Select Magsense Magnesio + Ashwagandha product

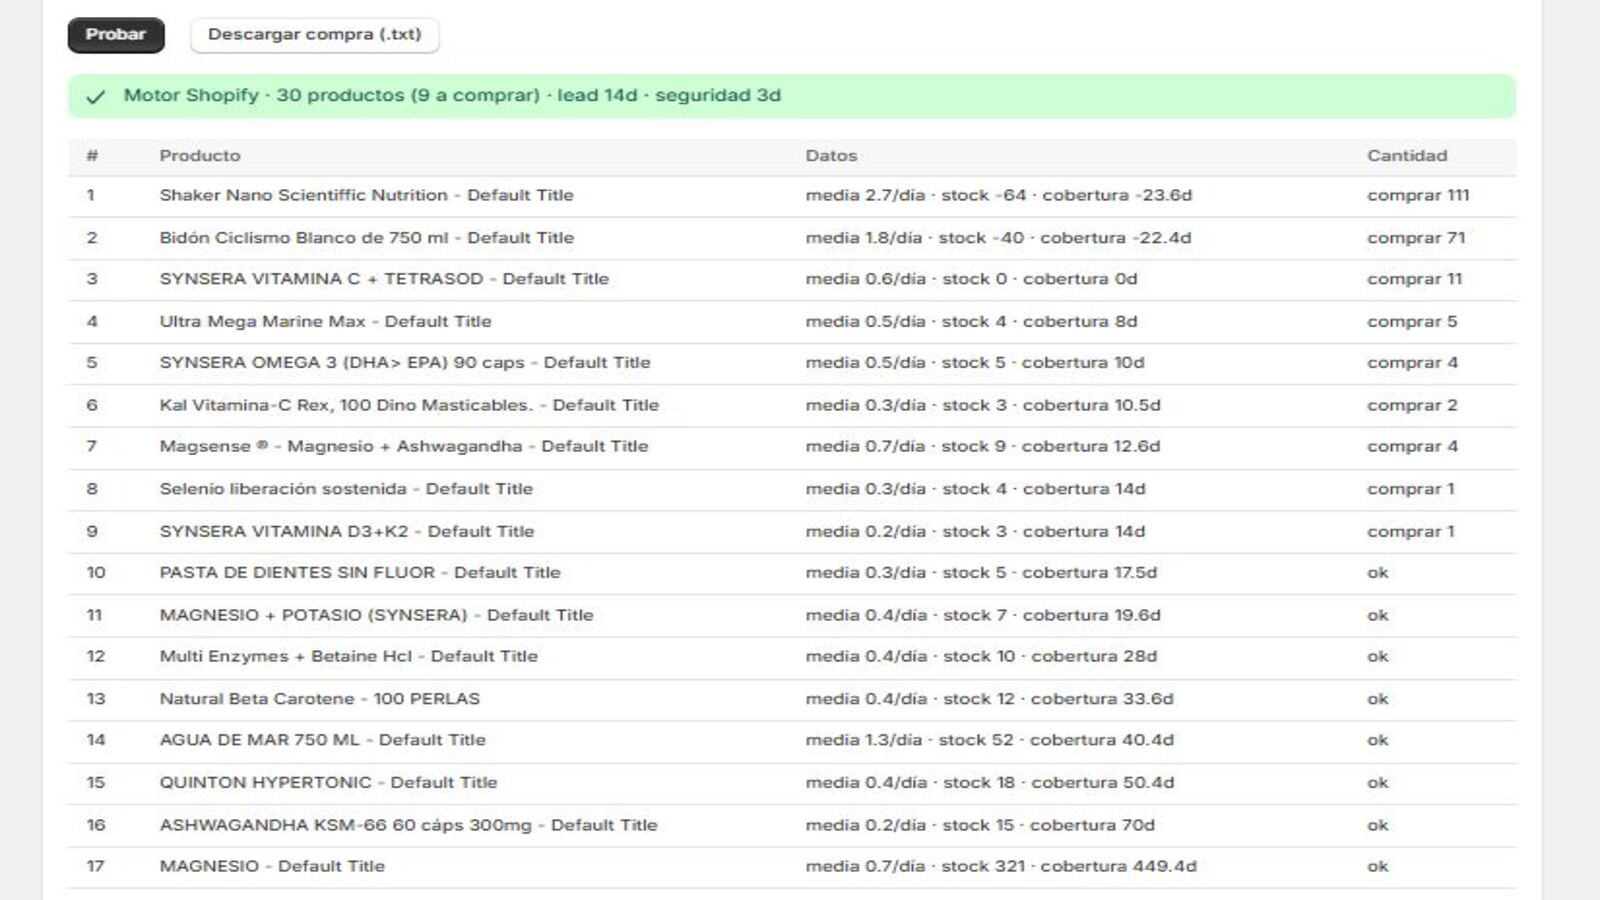(x=404, y=447)
